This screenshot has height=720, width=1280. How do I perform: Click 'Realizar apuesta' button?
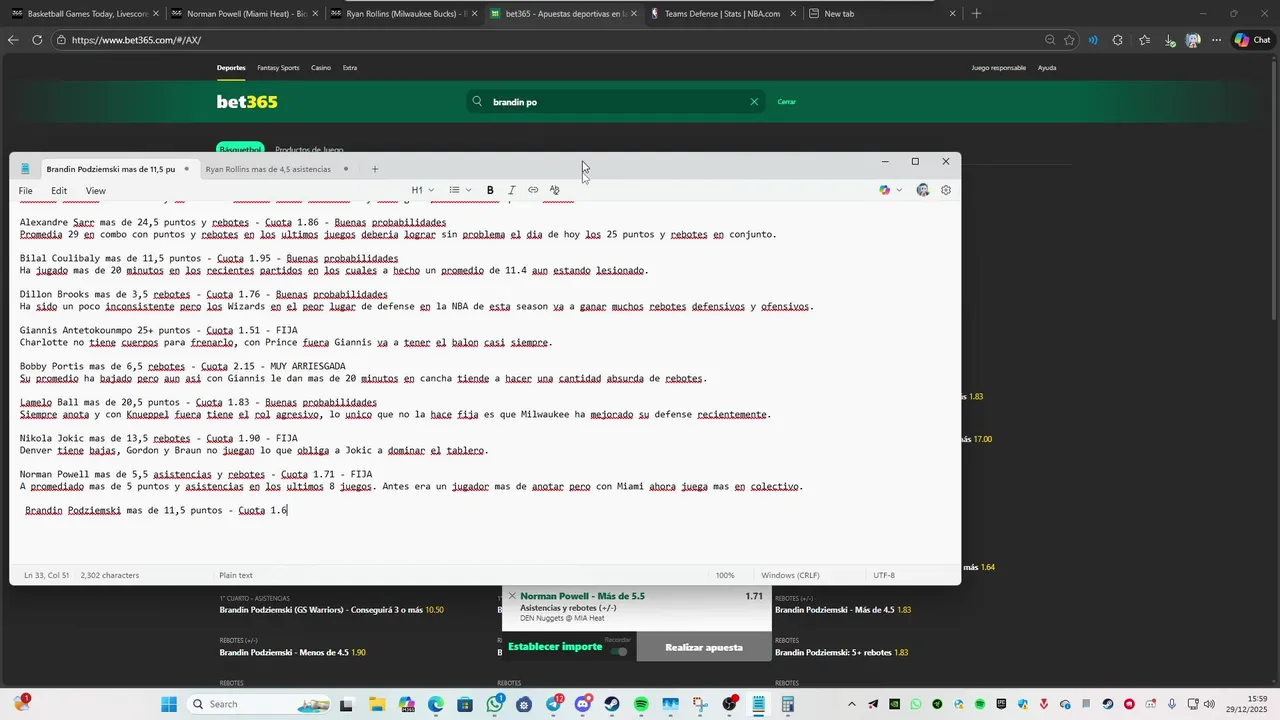704,647
